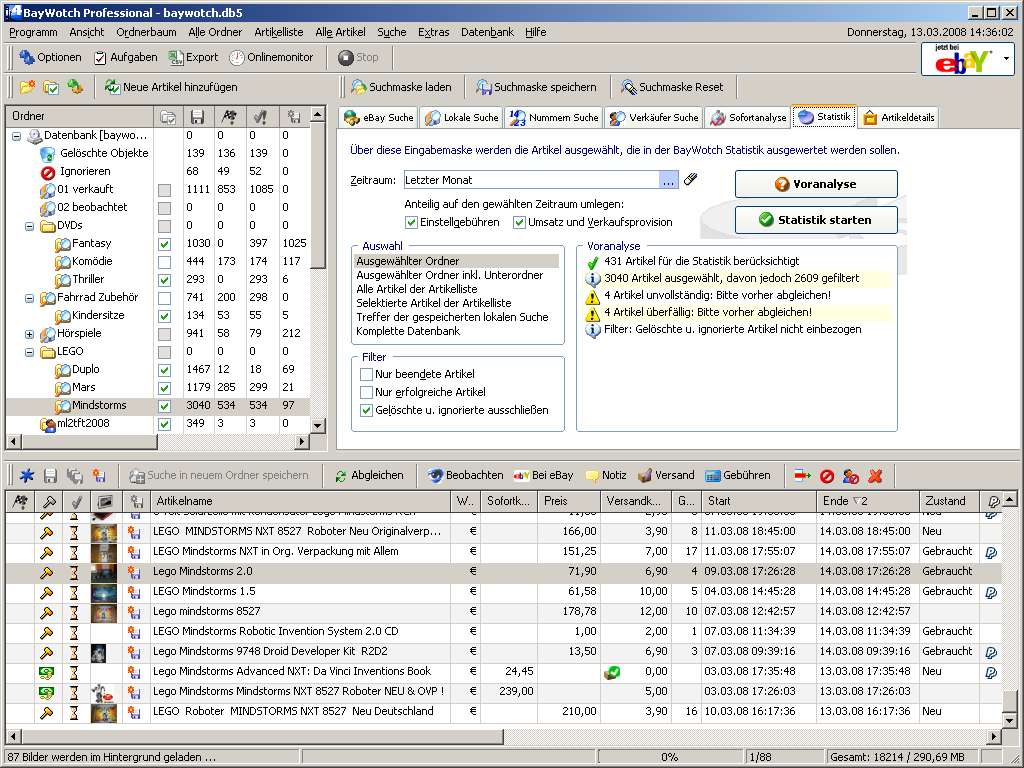Viewport: 1024px width, 768px height.
Task: Collapse the DVDs folder node
Action: 29,226
